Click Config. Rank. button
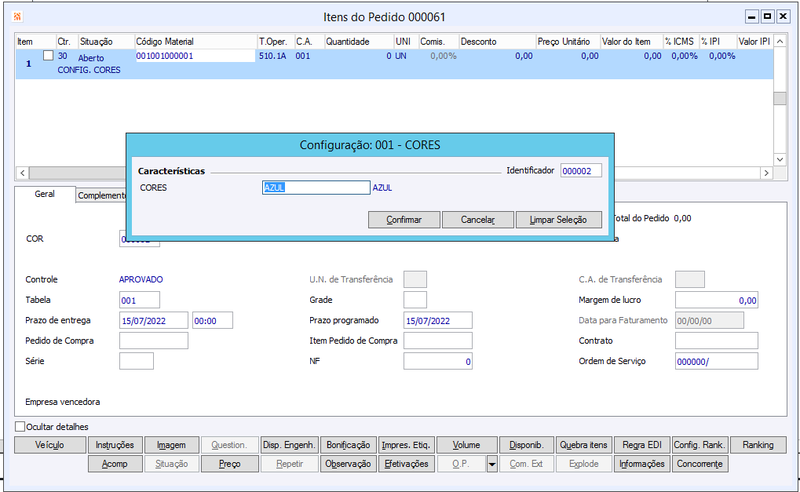The image size is (800, 492). 699,445
